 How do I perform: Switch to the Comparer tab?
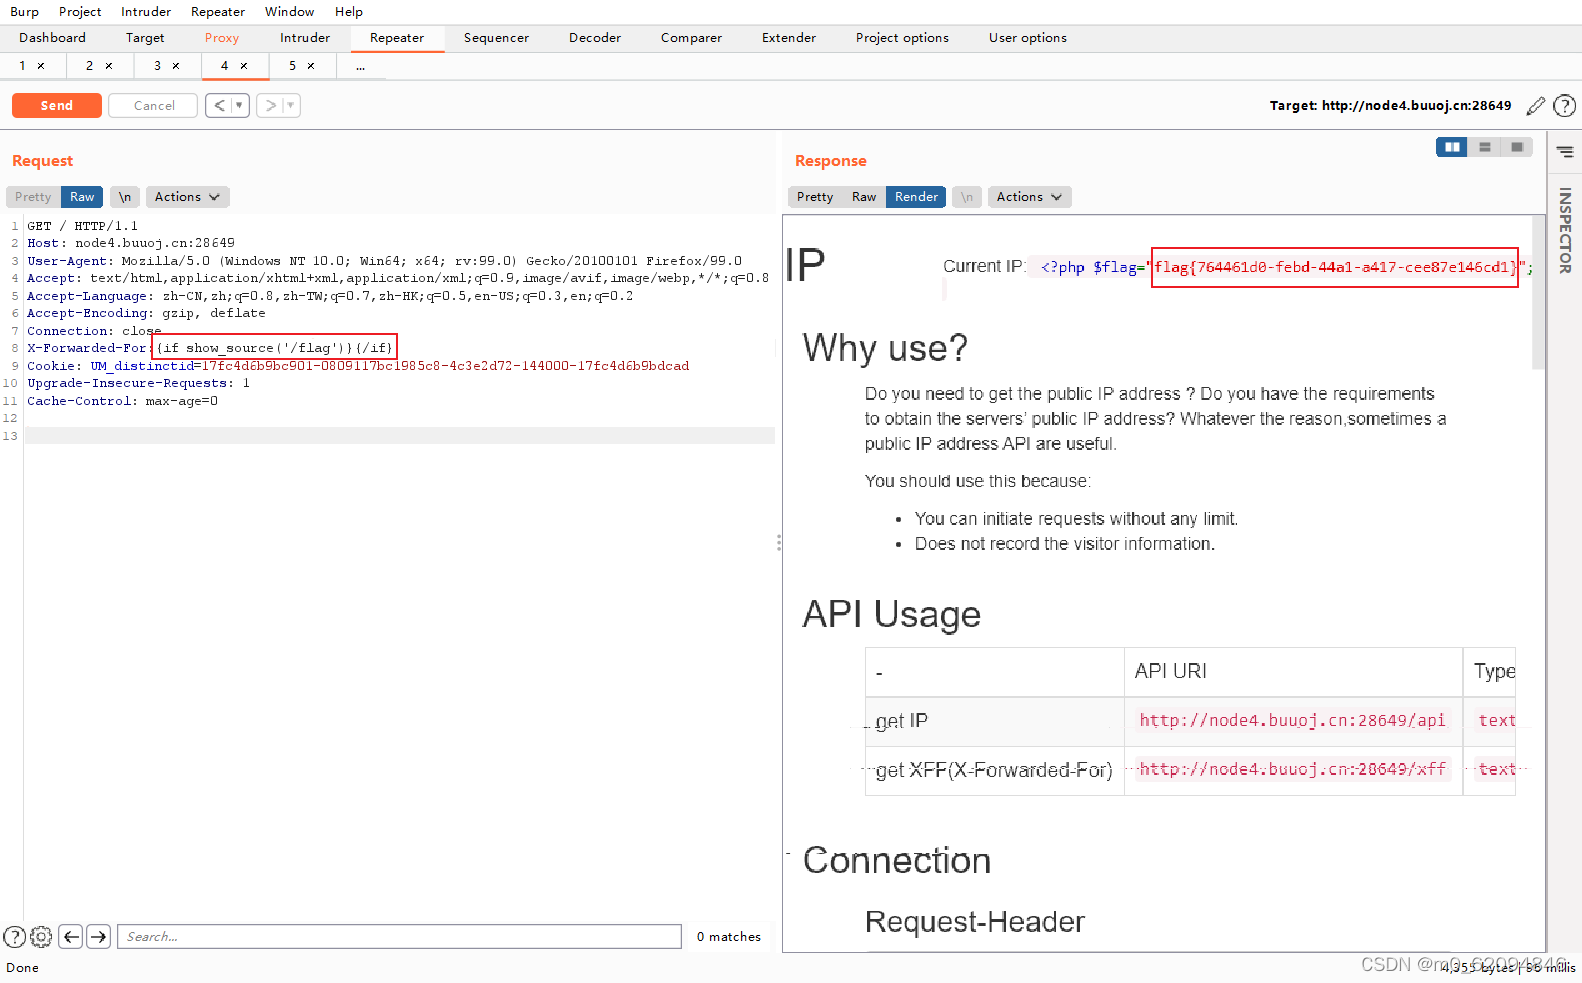[691, 38]
